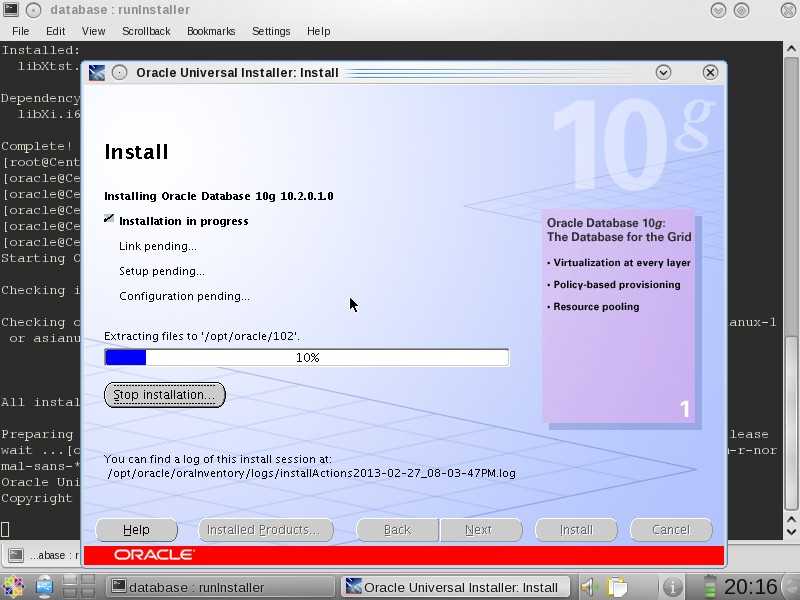
Task: Click the Back button in installer
Action: 397,530
